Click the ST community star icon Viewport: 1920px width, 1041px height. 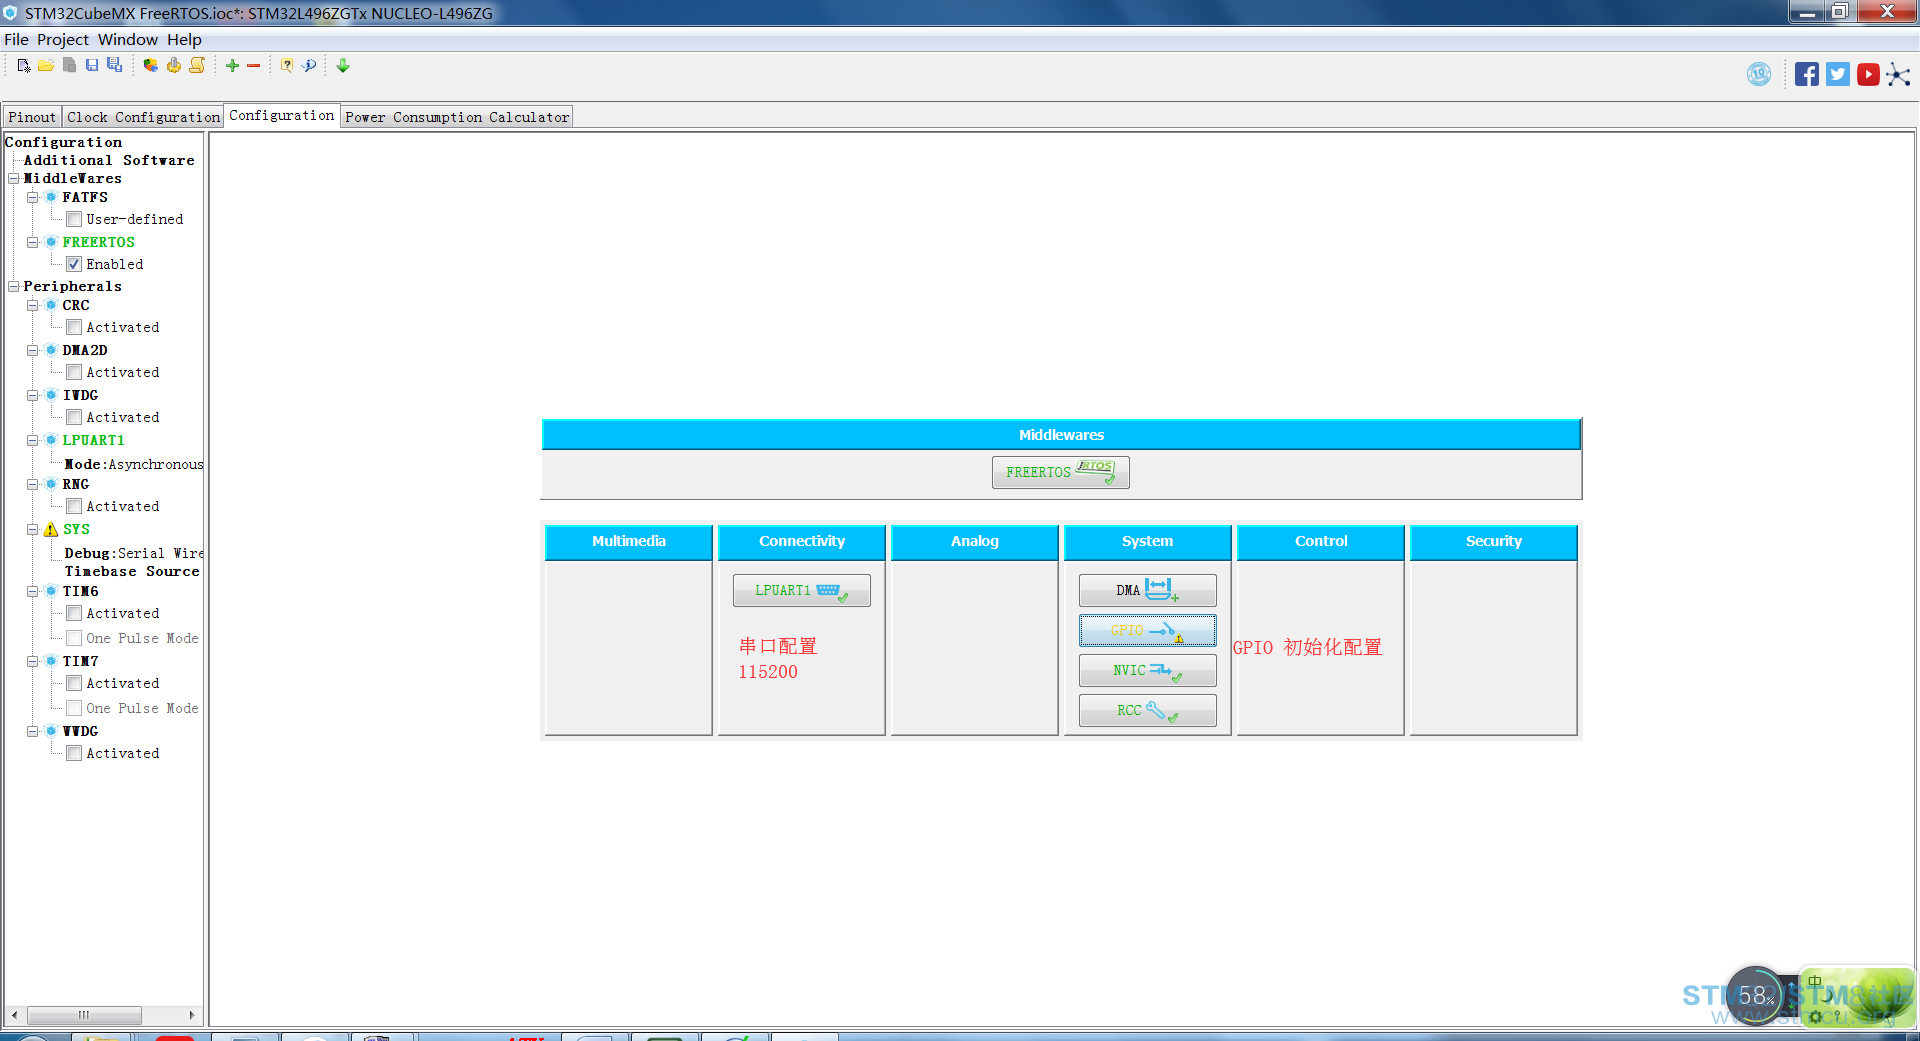coord(1898,75)
